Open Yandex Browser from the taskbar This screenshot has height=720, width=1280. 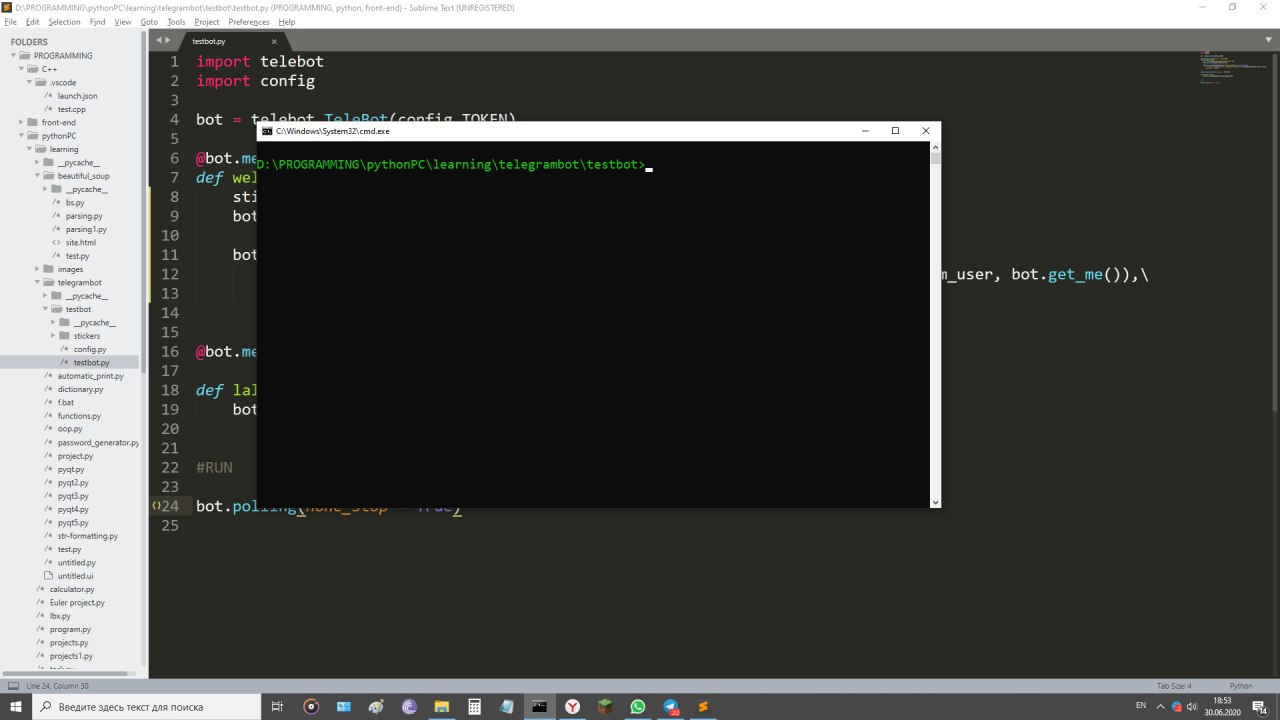click(x=572, y=706)
